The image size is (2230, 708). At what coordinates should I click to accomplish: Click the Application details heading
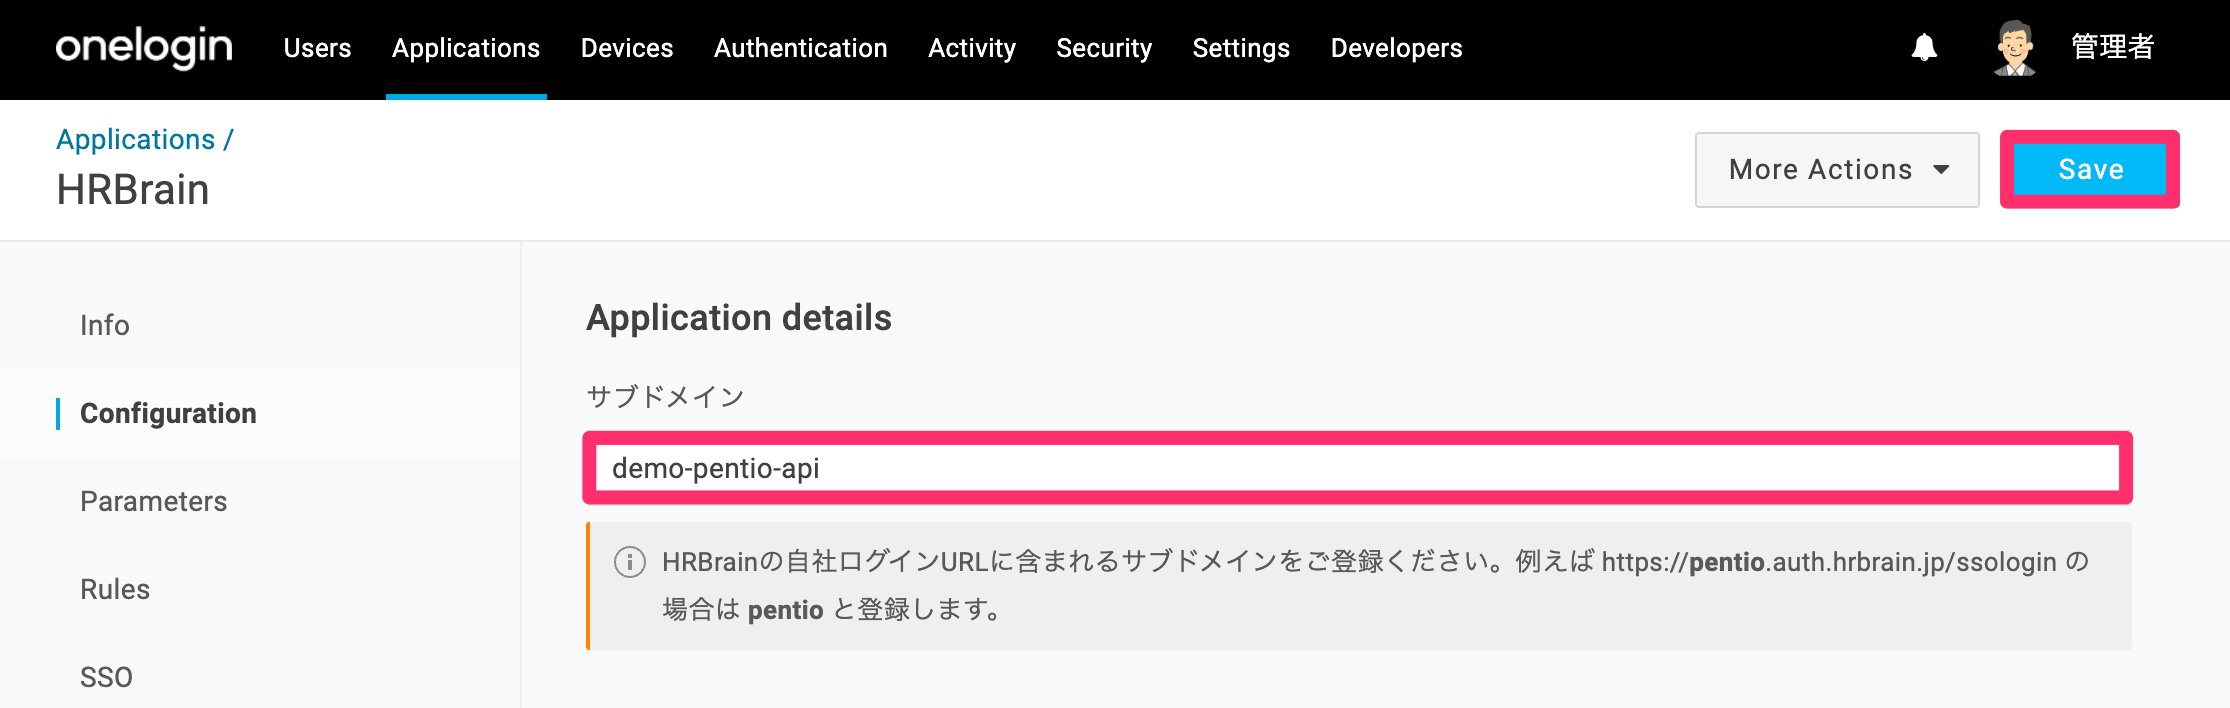[739, 318]
